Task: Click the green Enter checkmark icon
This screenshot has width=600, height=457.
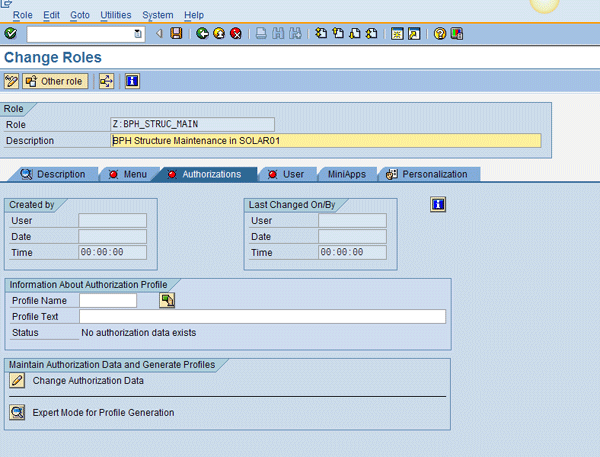Action: (11, 34)
